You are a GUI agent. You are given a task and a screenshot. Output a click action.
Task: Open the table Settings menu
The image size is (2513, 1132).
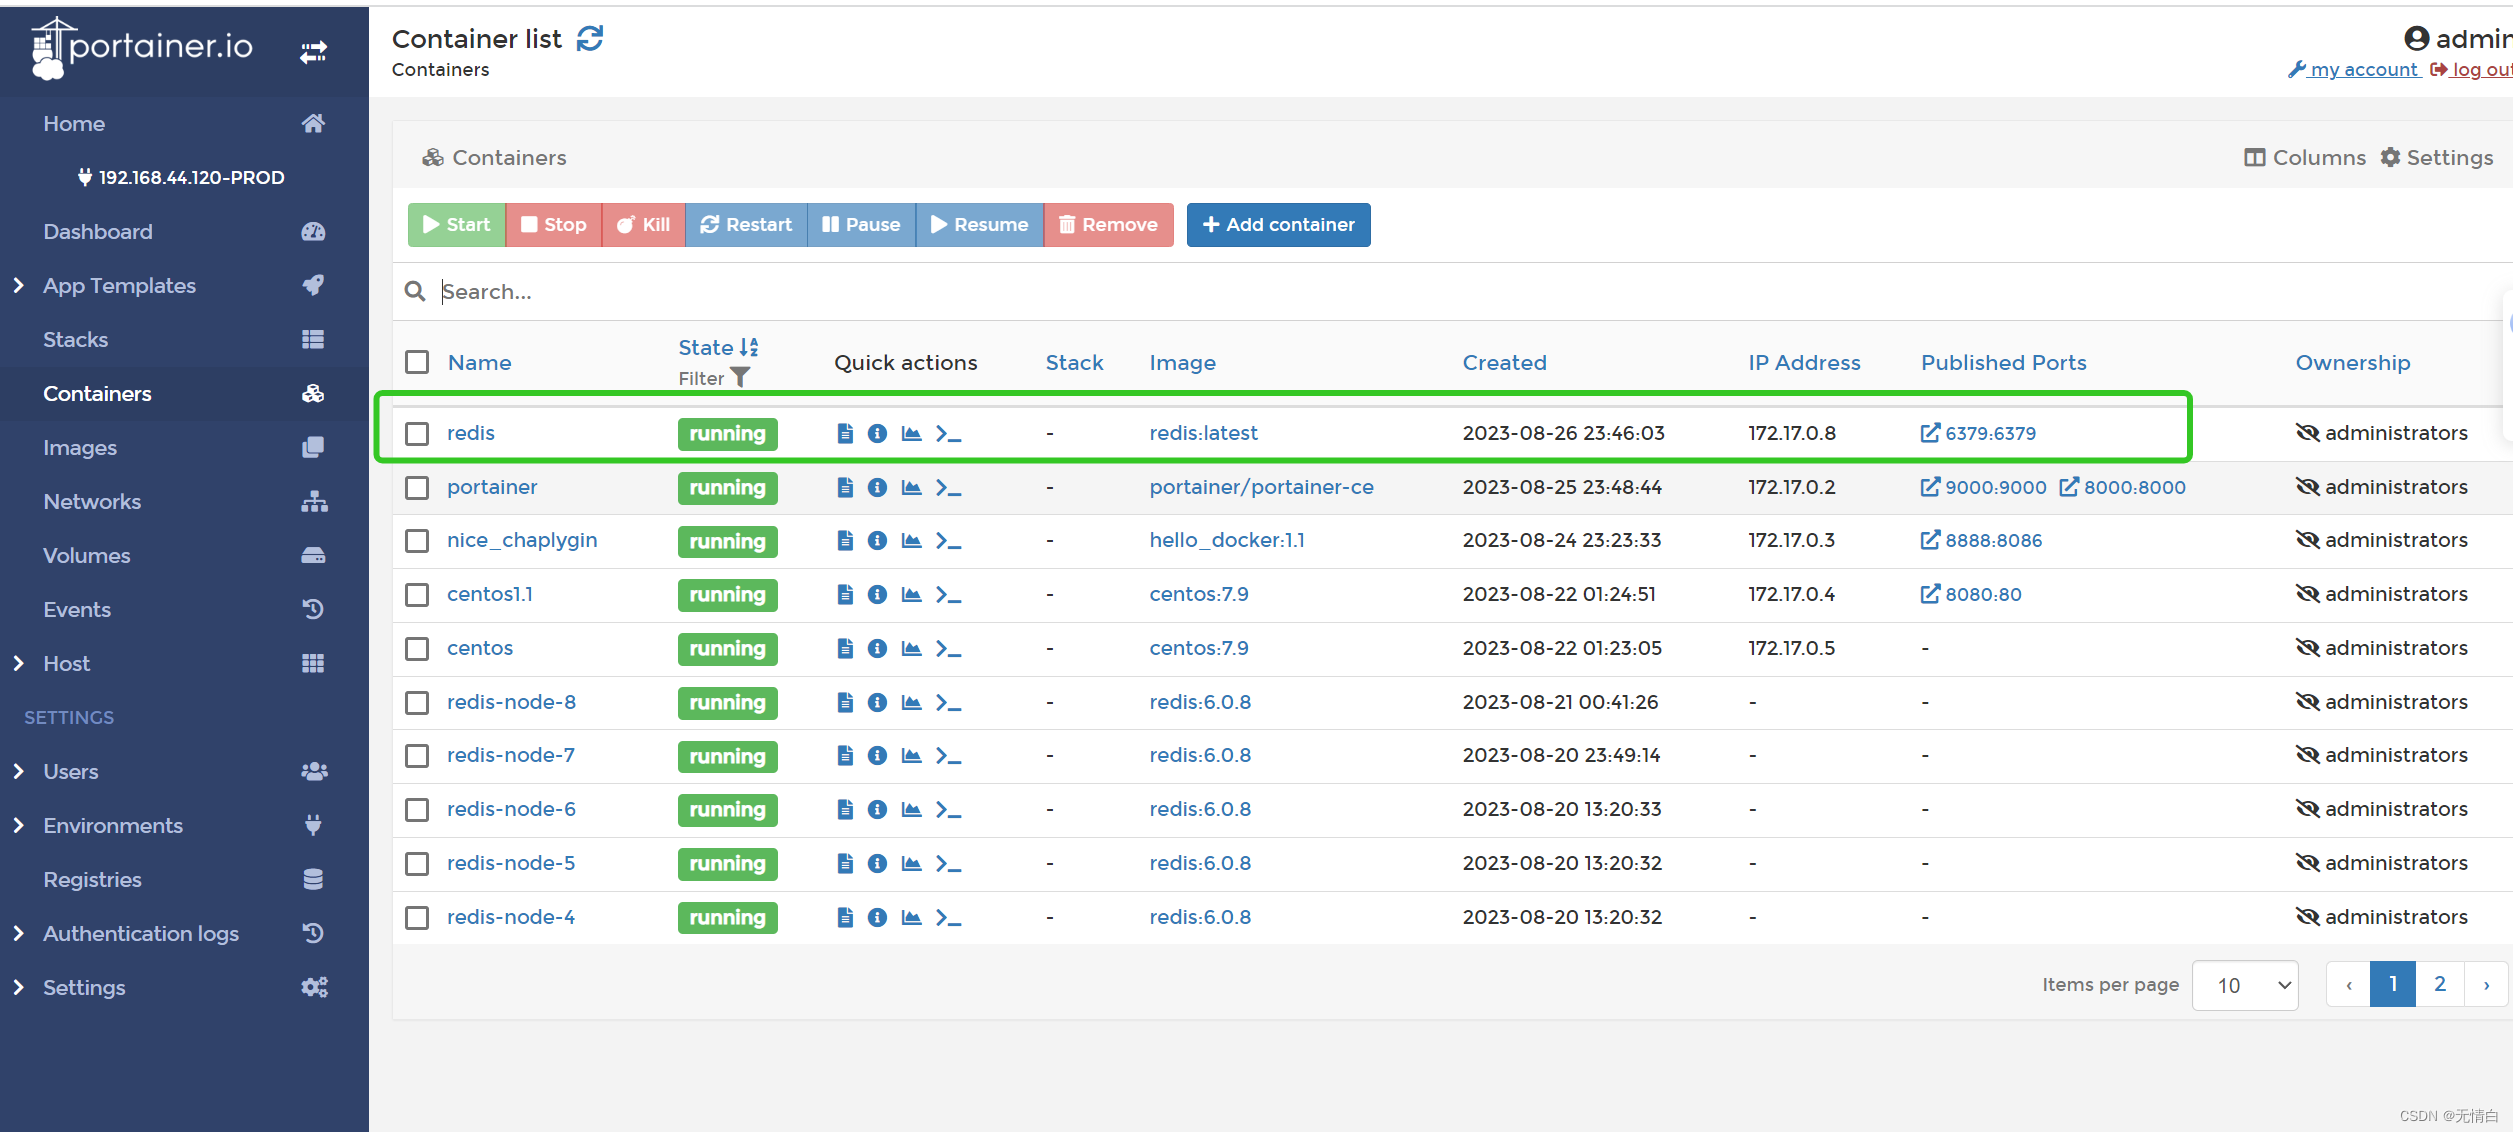point(2437,157)
